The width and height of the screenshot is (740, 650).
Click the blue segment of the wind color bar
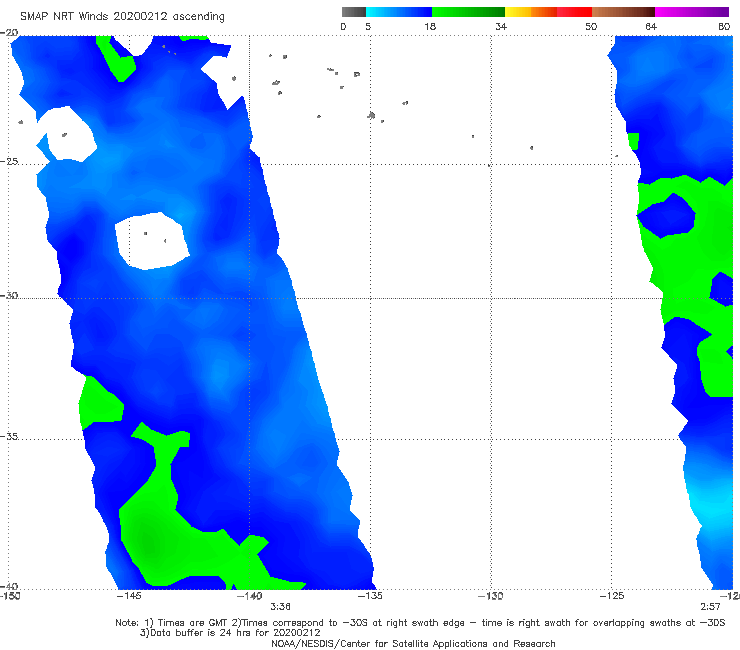point(399,12)
